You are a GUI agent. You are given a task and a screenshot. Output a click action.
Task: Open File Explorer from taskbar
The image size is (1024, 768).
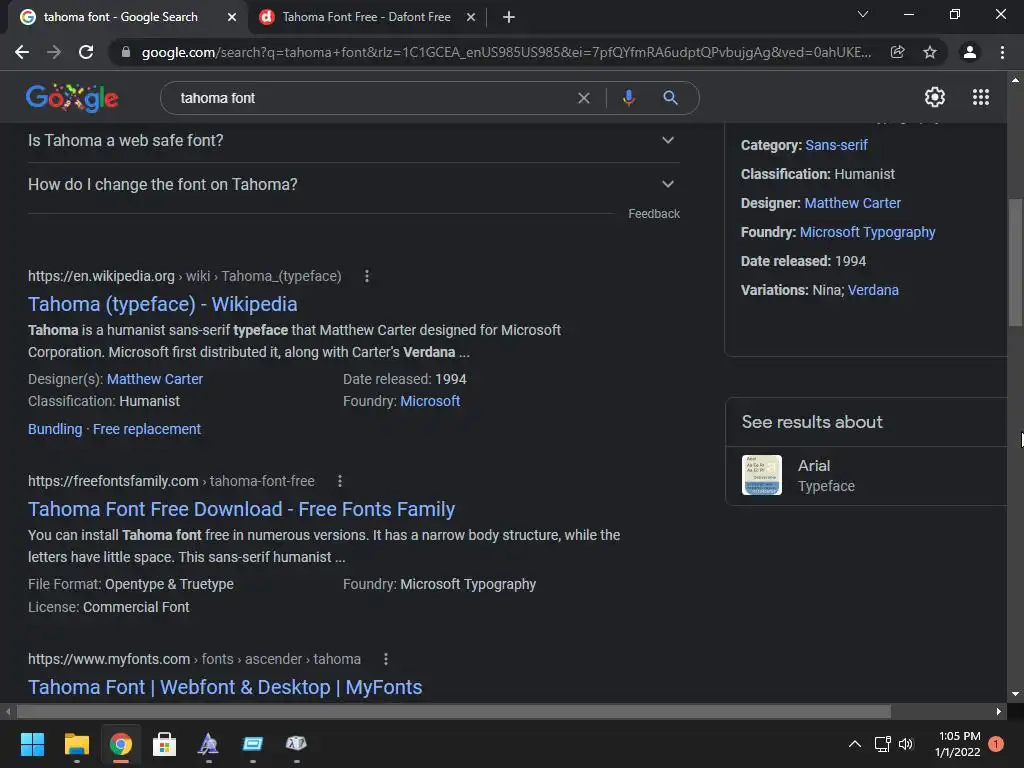coord(76,744)
